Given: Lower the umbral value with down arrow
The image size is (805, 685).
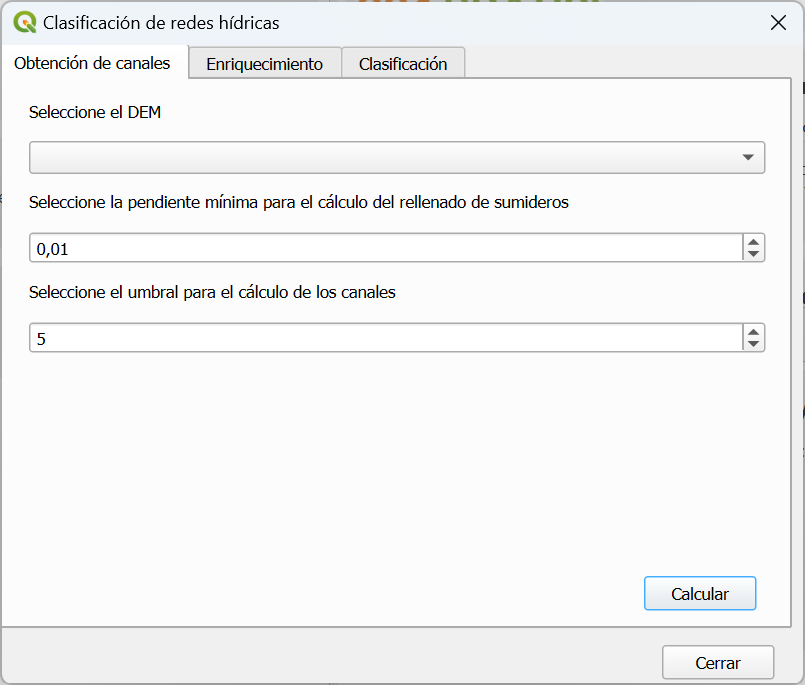Looking at the screenshot, I should point(754,344).
